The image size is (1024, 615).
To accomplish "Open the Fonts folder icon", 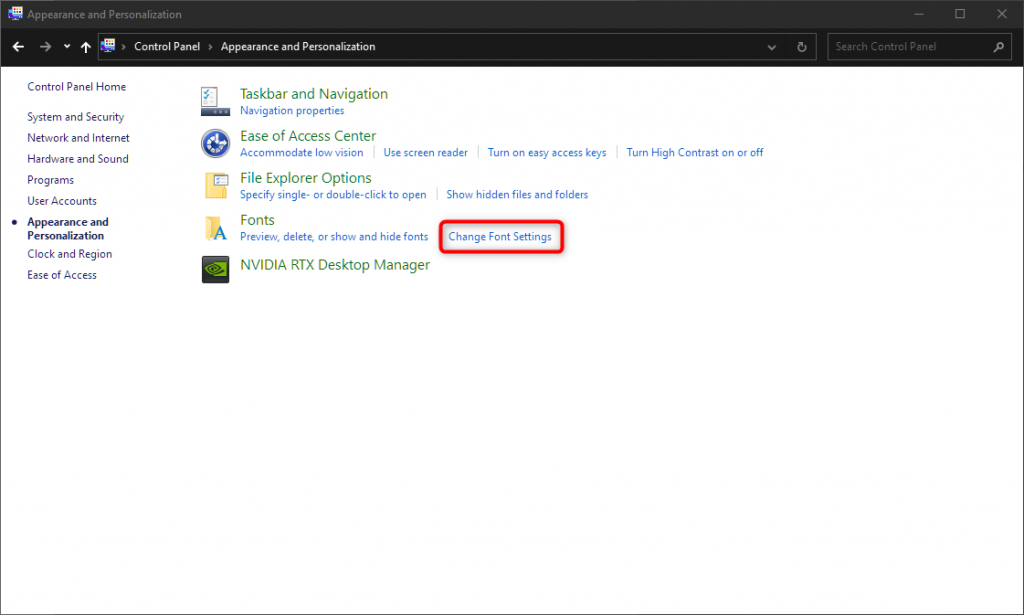I will [x=216, y=229].
